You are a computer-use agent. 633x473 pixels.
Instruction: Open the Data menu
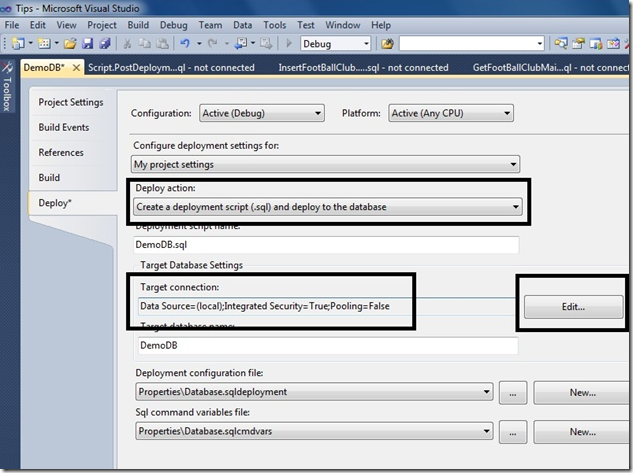tap(243, 25)
